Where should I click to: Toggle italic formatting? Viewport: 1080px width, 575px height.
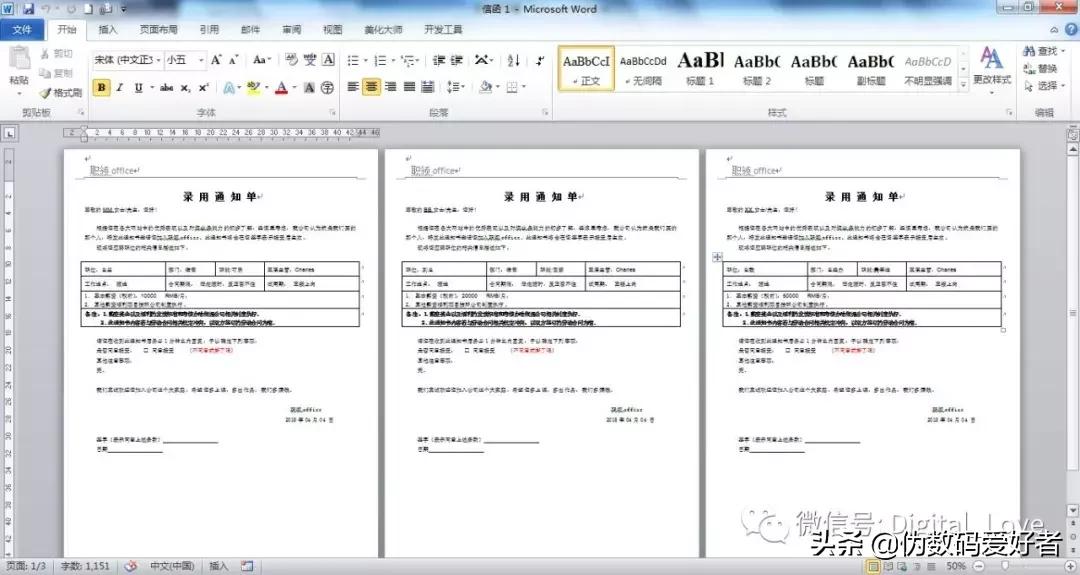pos(120,87)
